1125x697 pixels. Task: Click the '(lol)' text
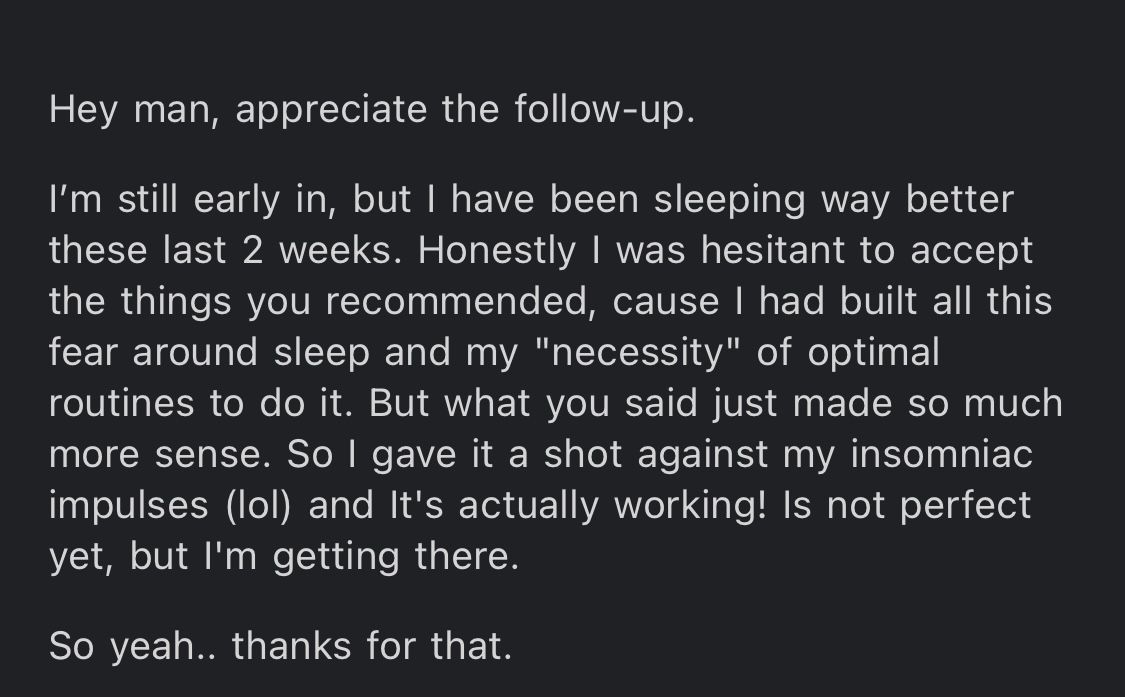click(259, 506)
